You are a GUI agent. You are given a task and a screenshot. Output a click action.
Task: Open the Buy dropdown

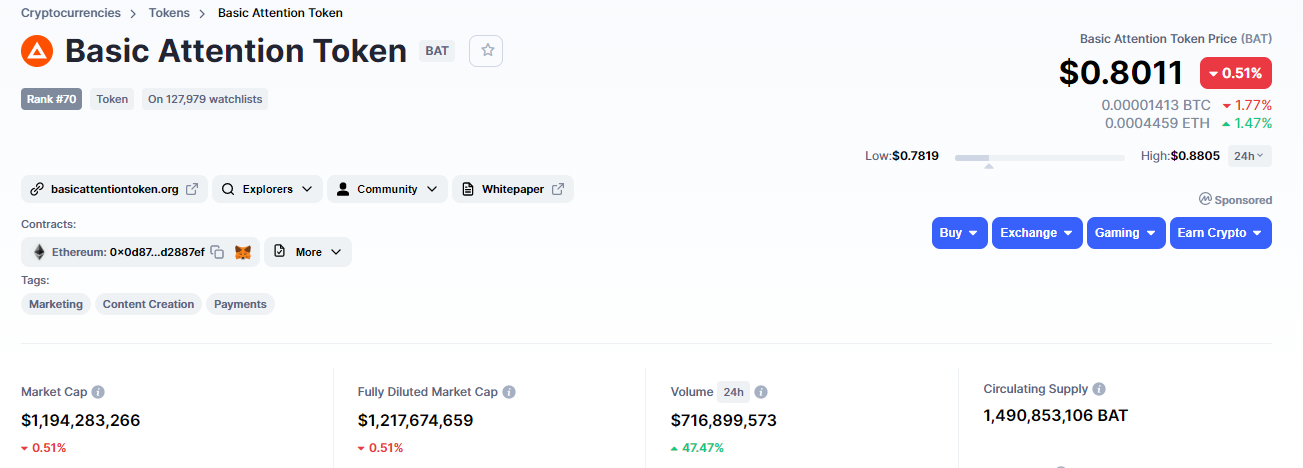tap(959, 233)
